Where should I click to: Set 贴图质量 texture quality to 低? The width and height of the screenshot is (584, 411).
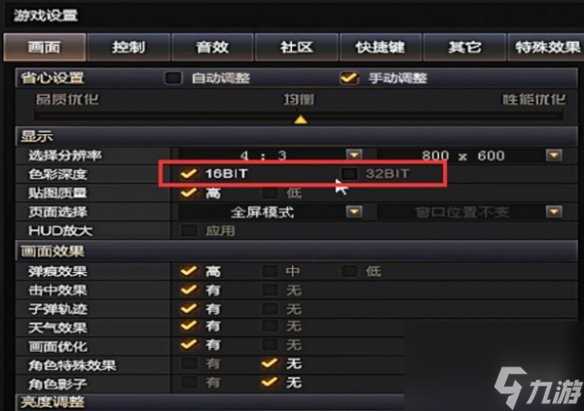(270, 193)
